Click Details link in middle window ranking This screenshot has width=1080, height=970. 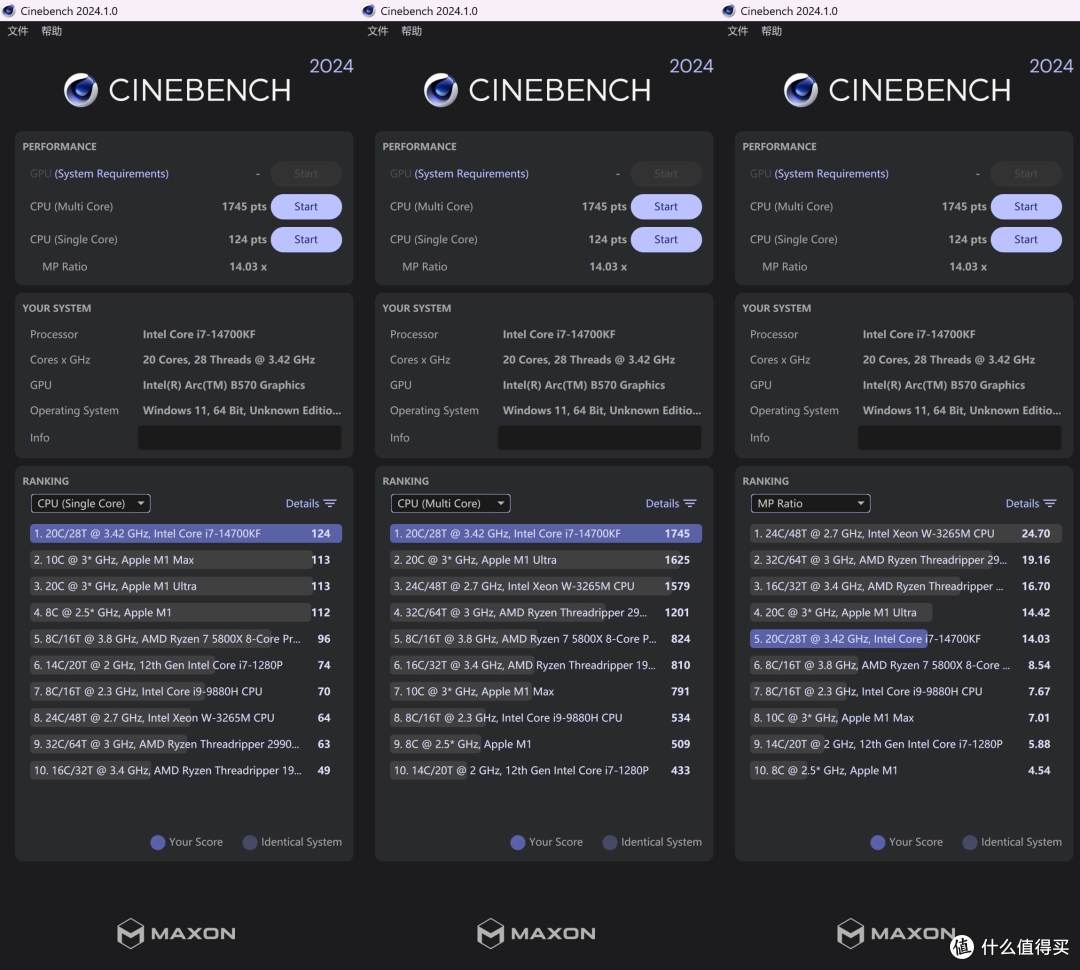[662, 504]
